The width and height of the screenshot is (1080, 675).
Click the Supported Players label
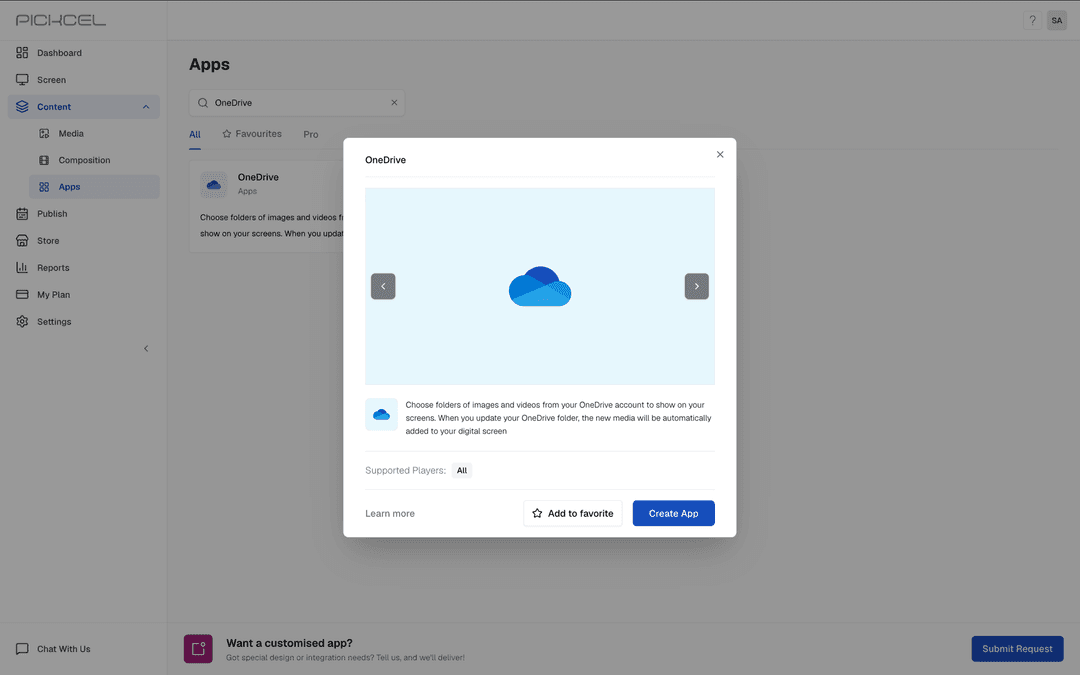pyautogui.click(x=405, y=470)
